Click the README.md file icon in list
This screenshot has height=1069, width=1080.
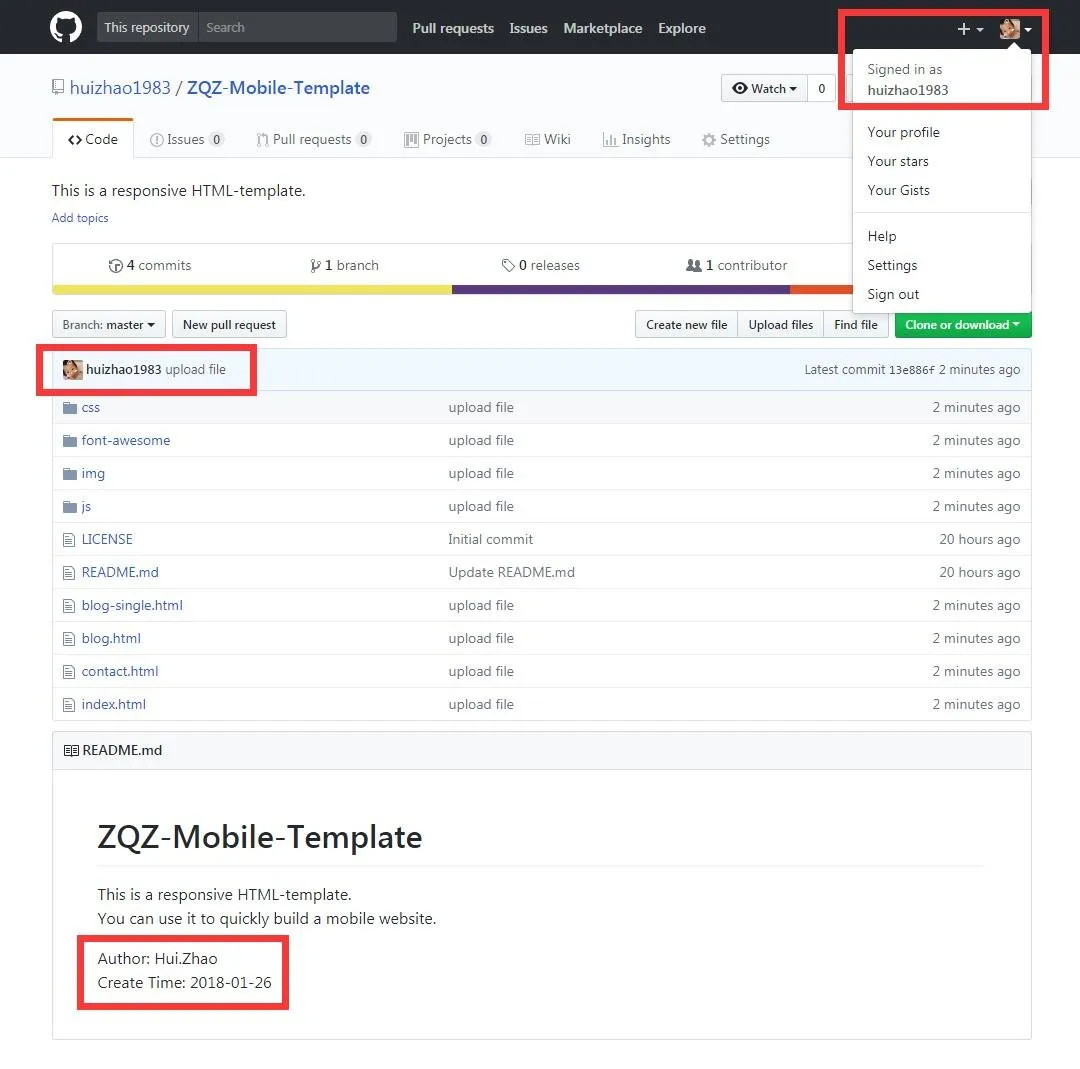69,573
